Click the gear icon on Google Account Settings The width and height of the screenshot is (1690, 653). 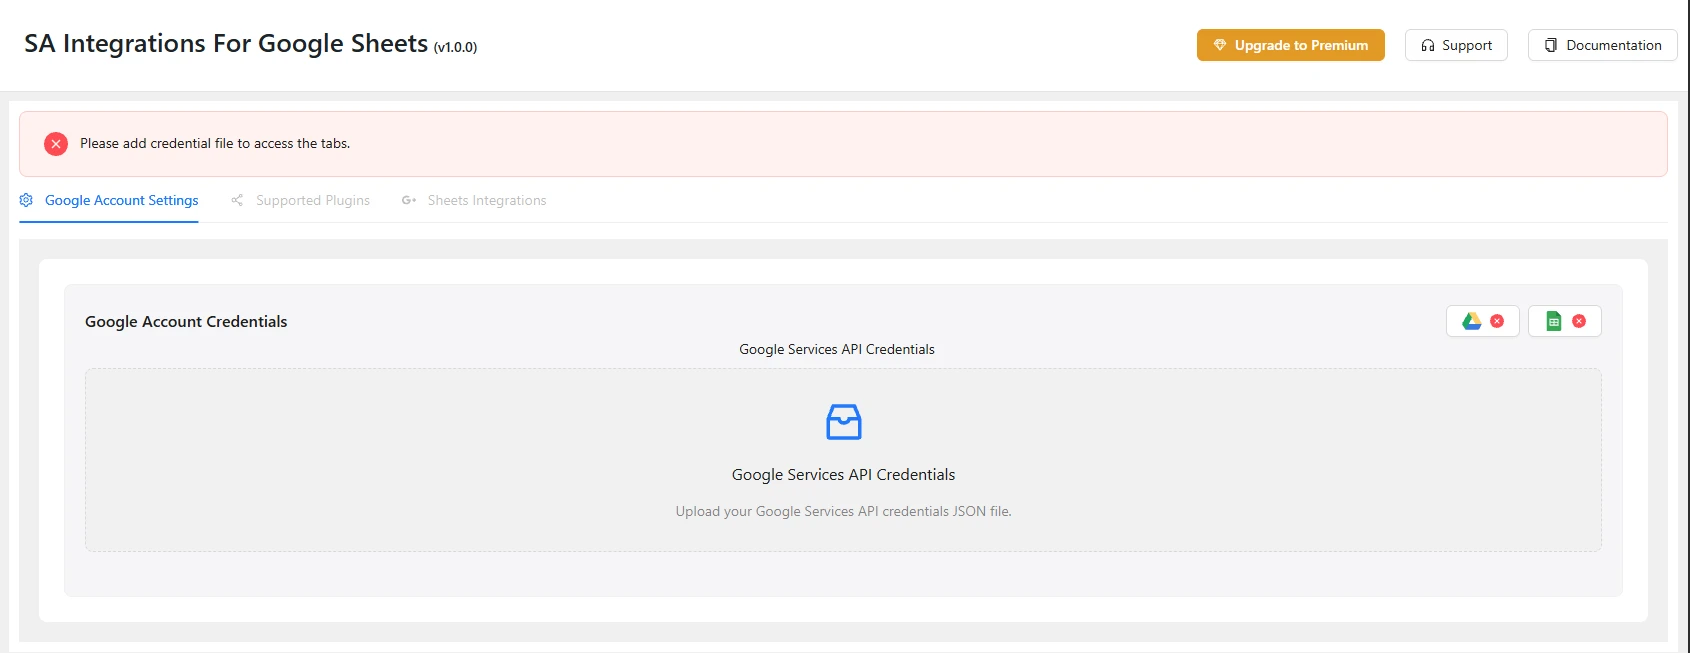click(x=26, y=200)
